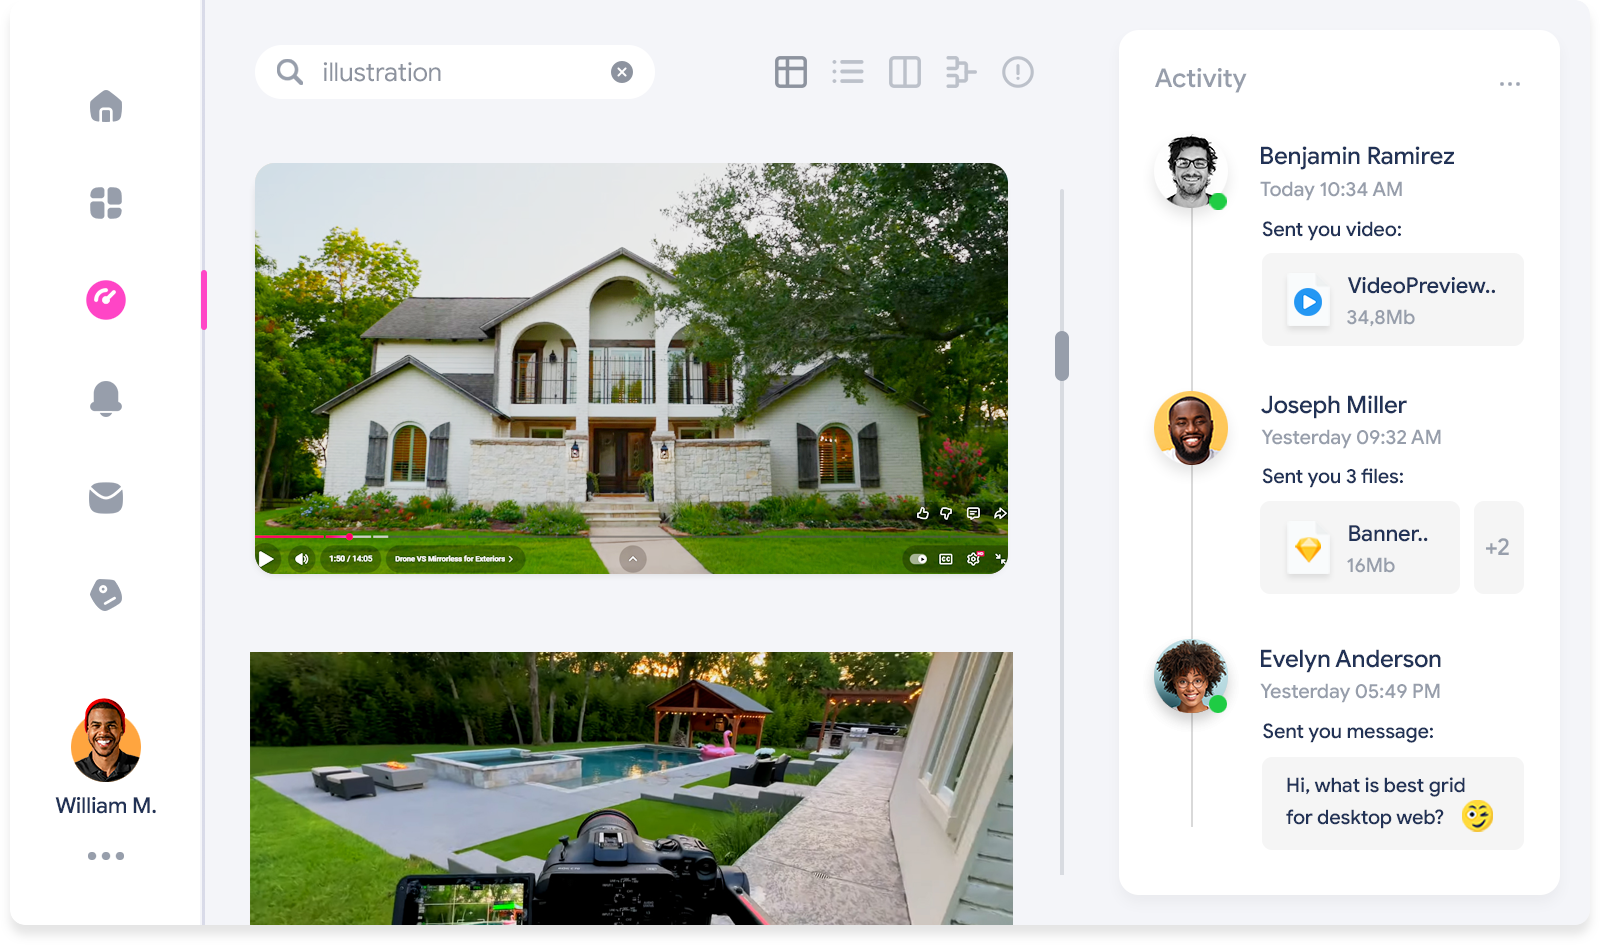Open the Activity panel three-dot menu

coord(1510,84)
